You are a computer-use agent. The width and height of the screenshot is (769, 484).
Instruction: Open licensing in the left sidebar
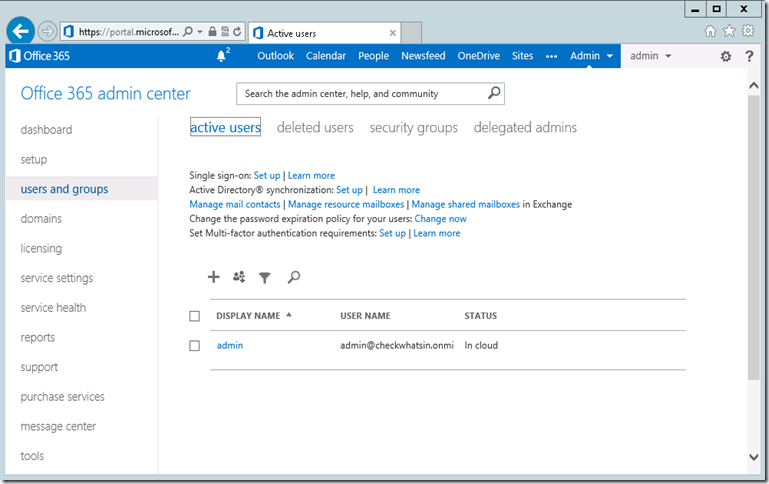pyautogui.click(x=41, y=249)
